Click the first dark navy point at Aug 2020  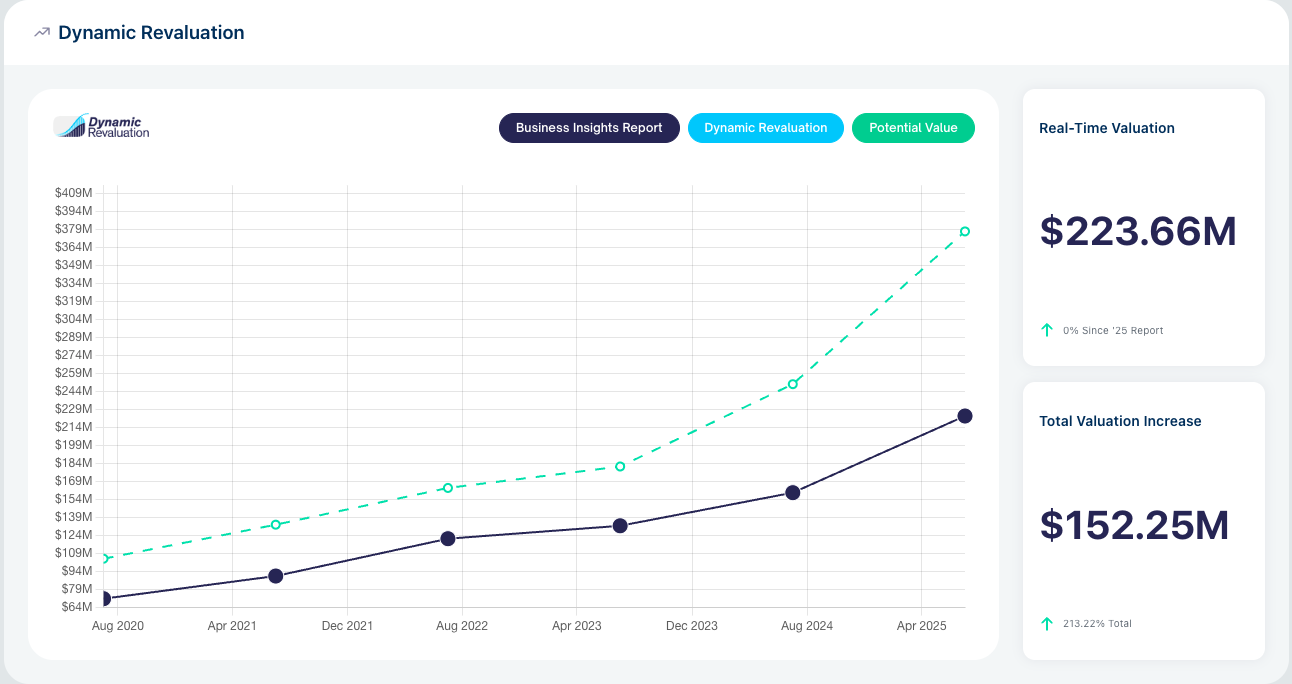(x=104, y=598)
